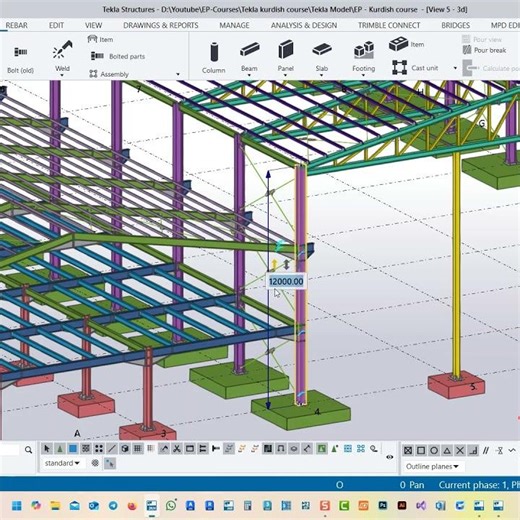Viewport: 520px width, 520px height.
Task: Open Photoshop from the taskbar
Action: point(383,506)
